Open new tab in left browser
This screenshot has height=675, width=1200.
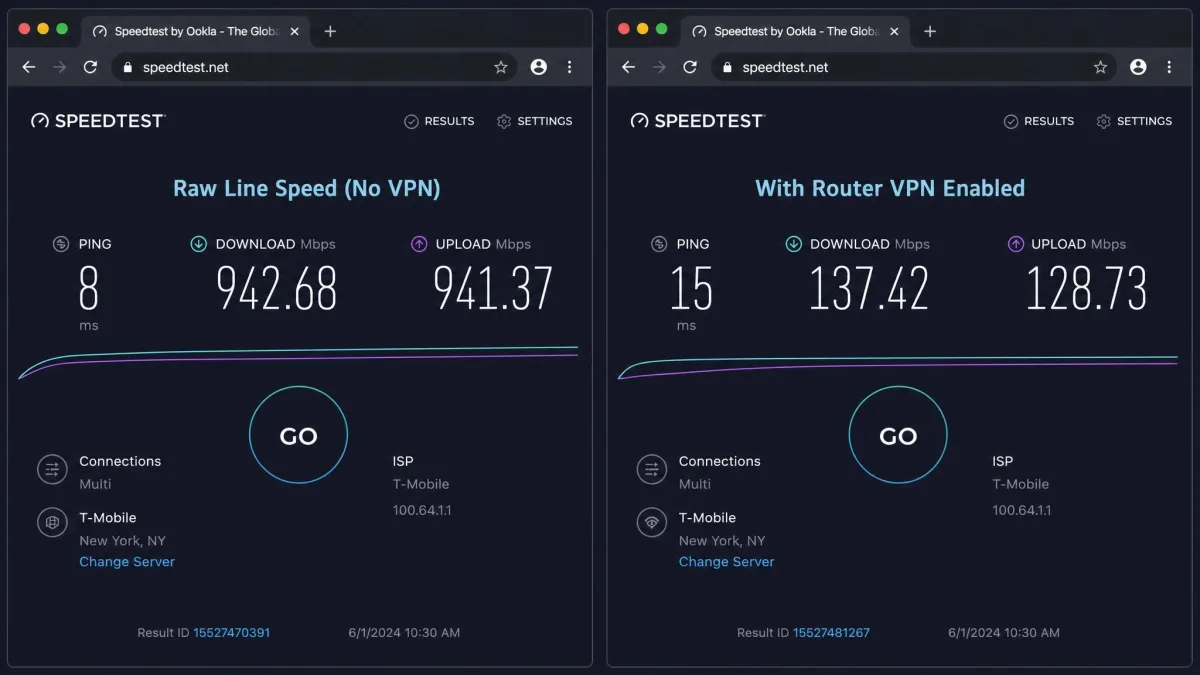[x=330, y=31]
